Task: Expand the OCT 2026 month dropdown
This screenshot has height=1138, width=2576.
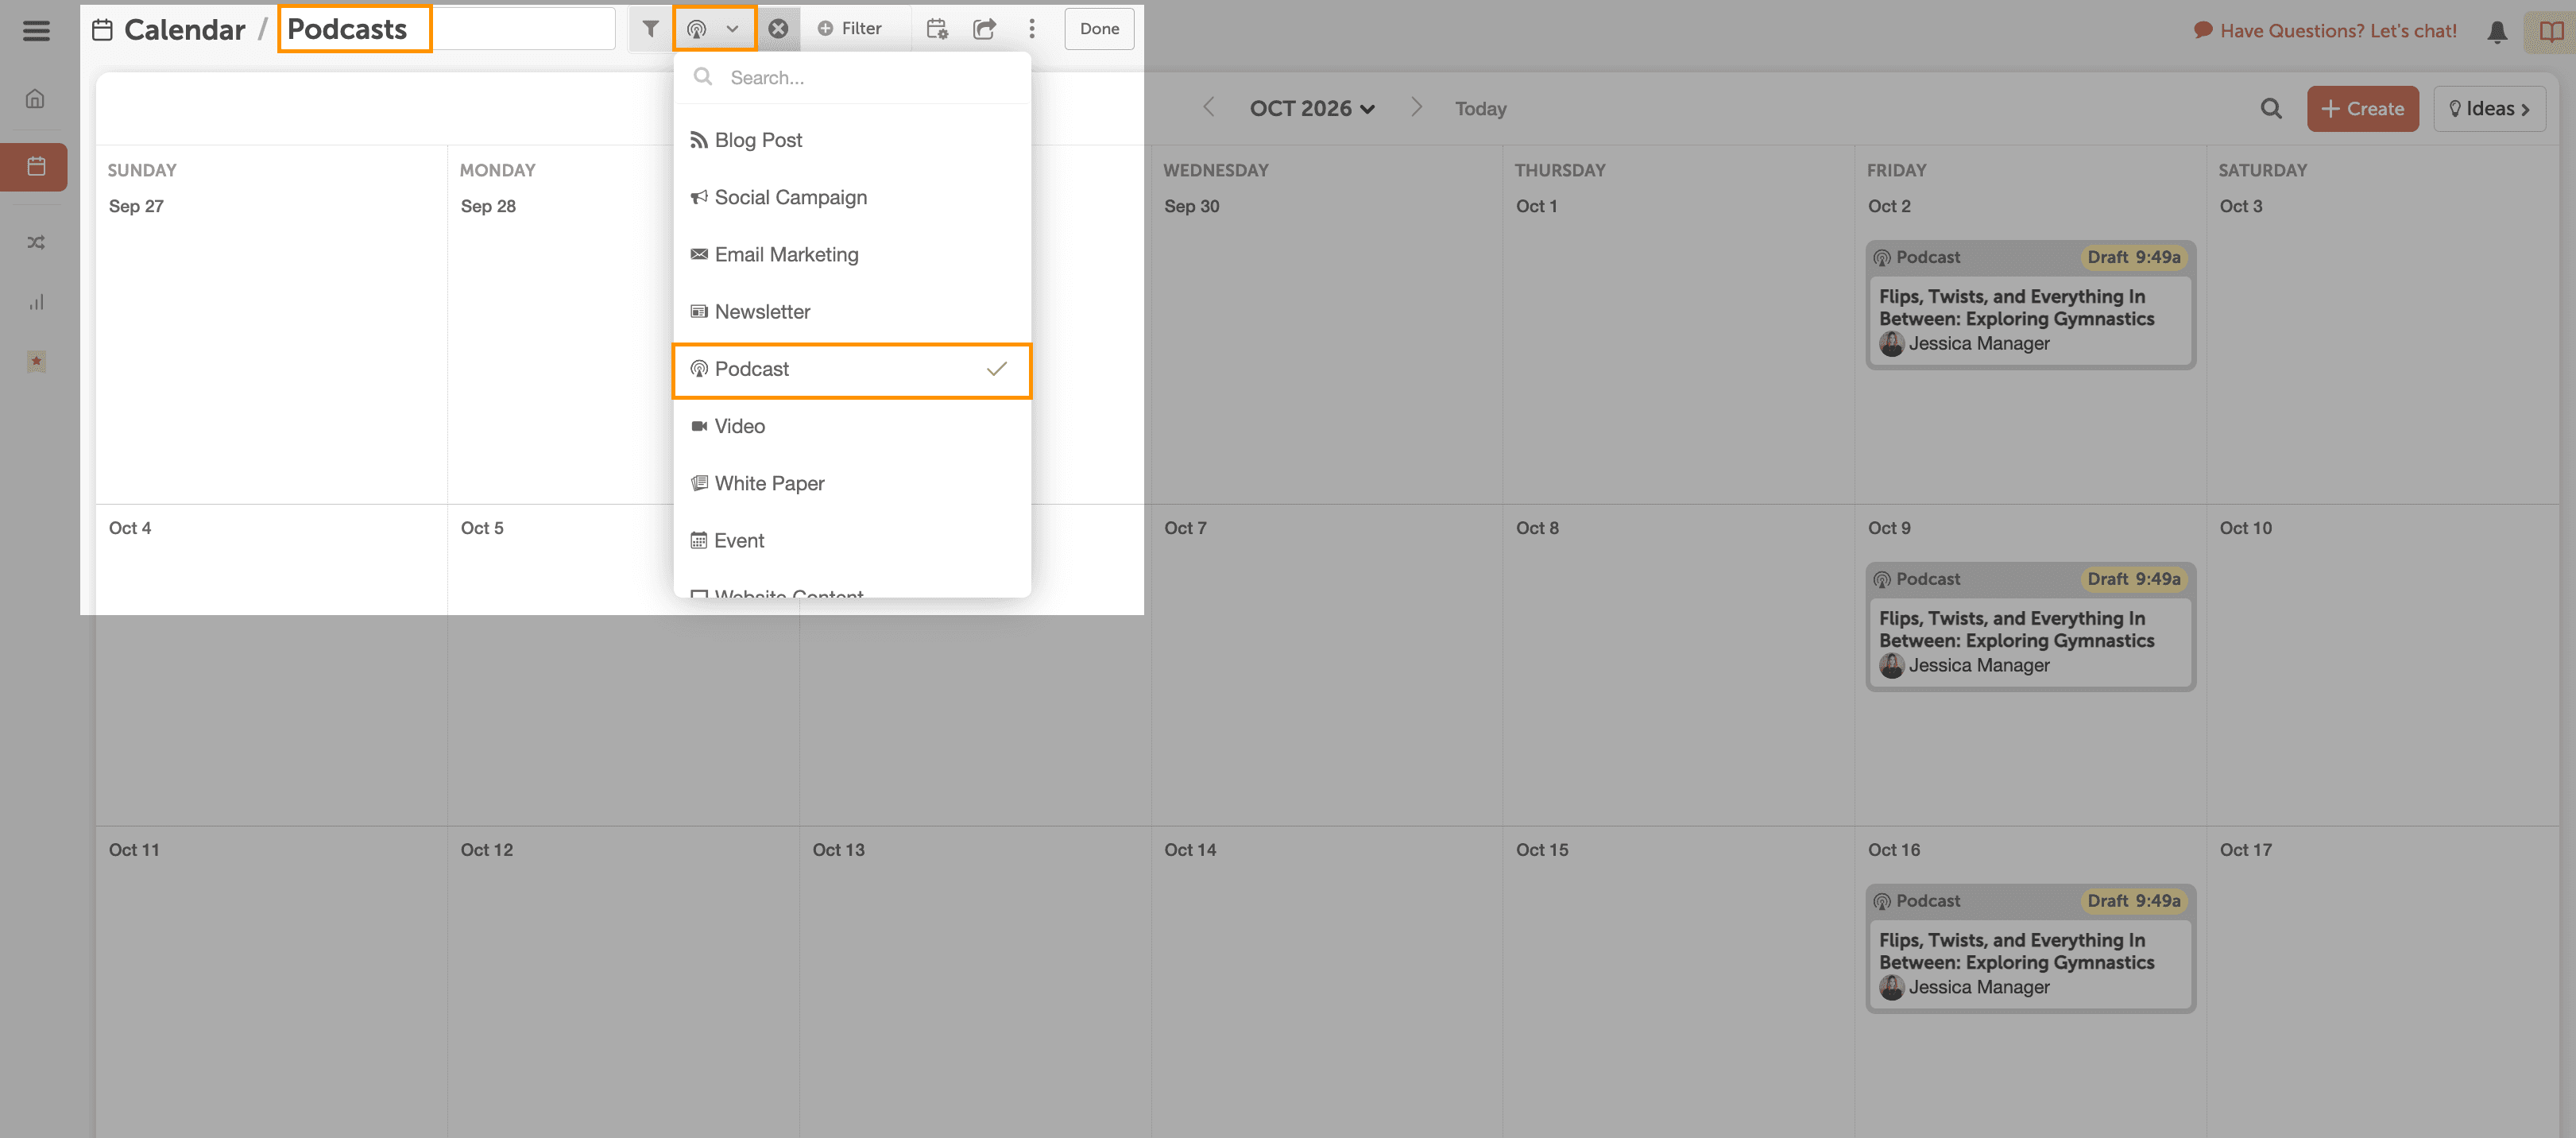Action: click(x=1312, y=108)
